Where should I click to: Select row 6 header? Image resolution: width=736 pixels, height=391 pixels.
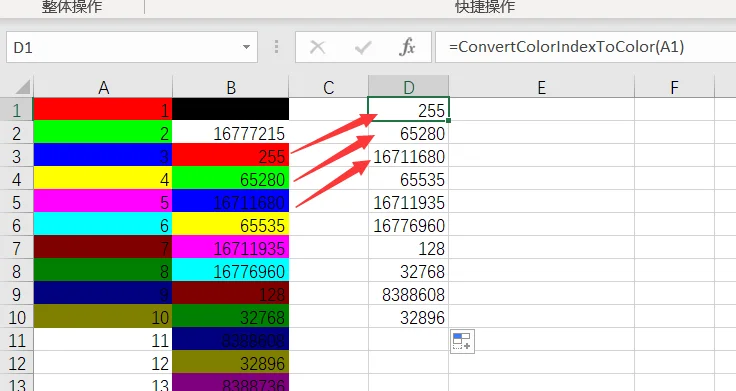tap(16, 225)
